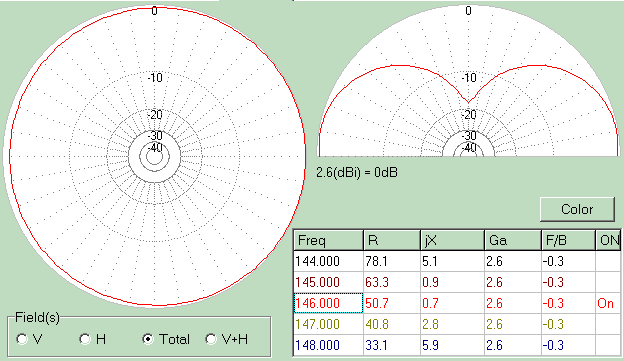This screenshot has width=624, height=361.
Task: Click the ON cell in 144.000 row
Action: click(x=608, y=261)
